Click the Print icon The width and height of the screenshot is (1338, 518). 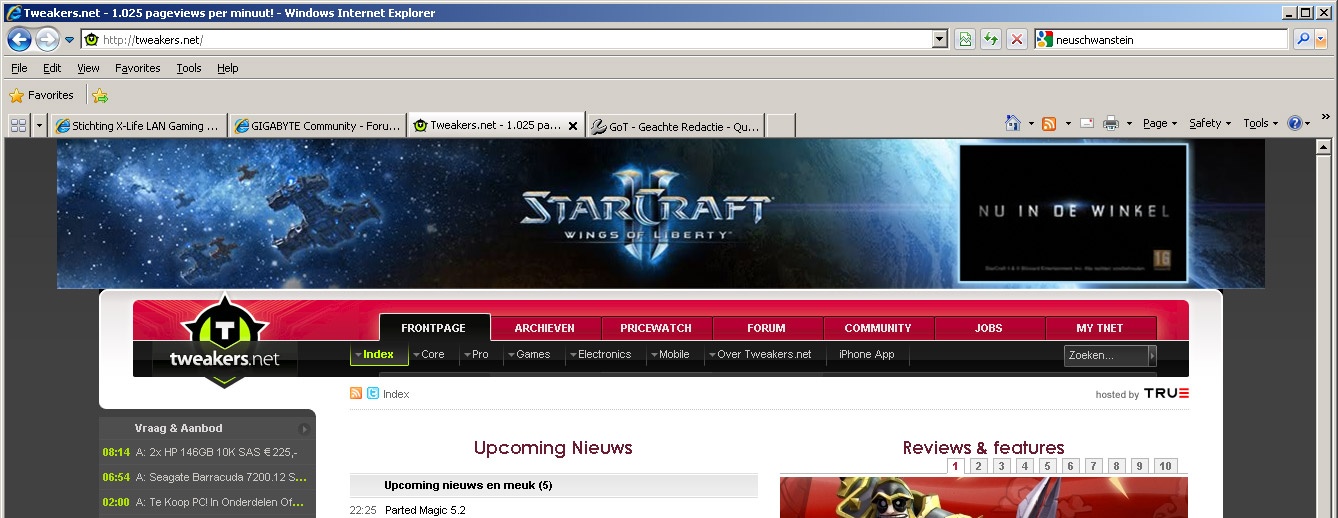point(1110,123)
